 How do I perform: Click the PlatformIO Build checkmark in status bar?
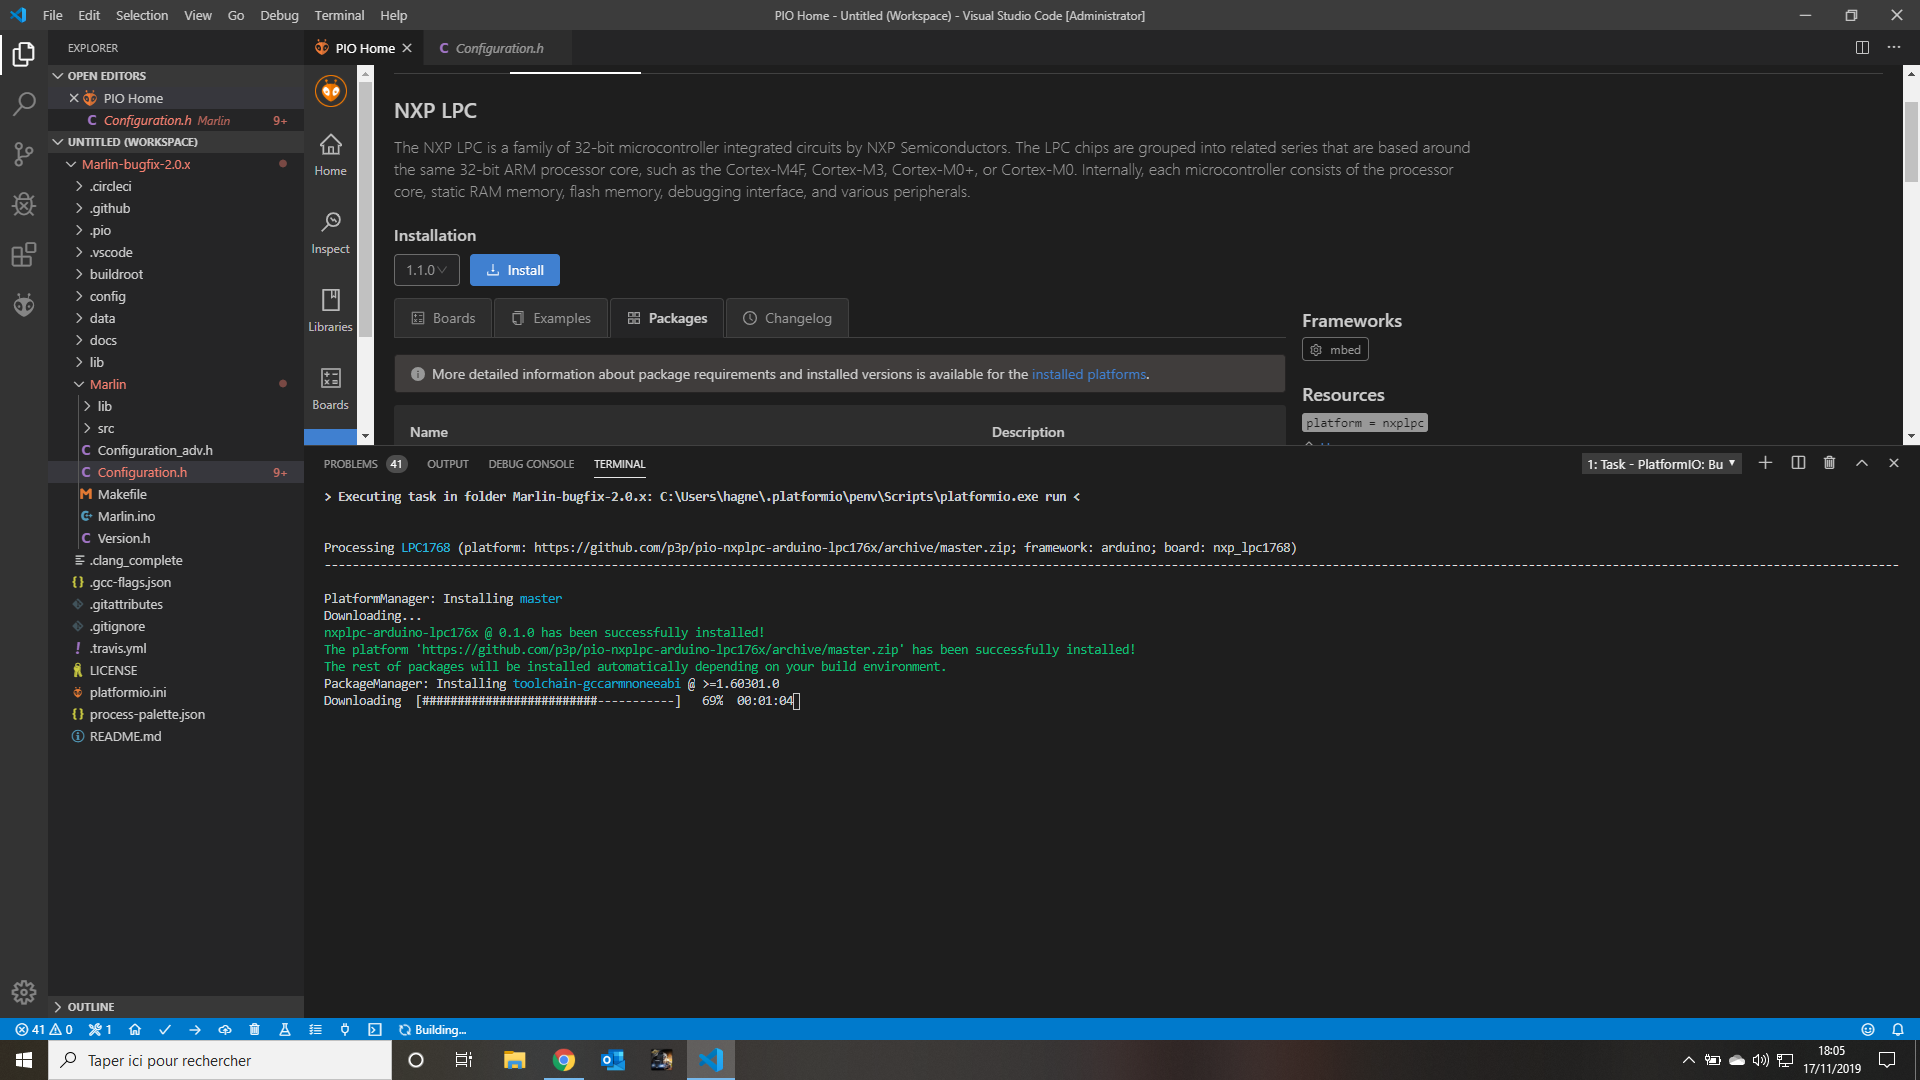pyautogui.click(x=165, y=1029)
